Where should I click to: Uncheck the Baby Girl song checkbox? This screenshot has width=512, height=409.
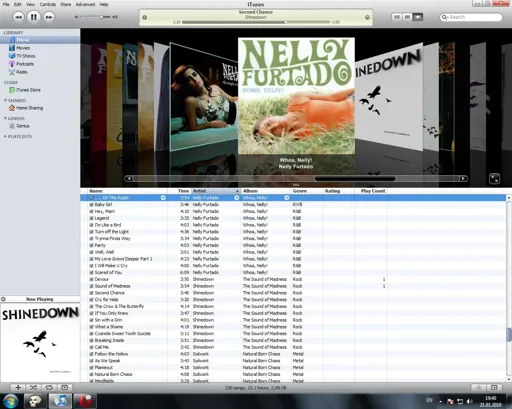[91, 205]
